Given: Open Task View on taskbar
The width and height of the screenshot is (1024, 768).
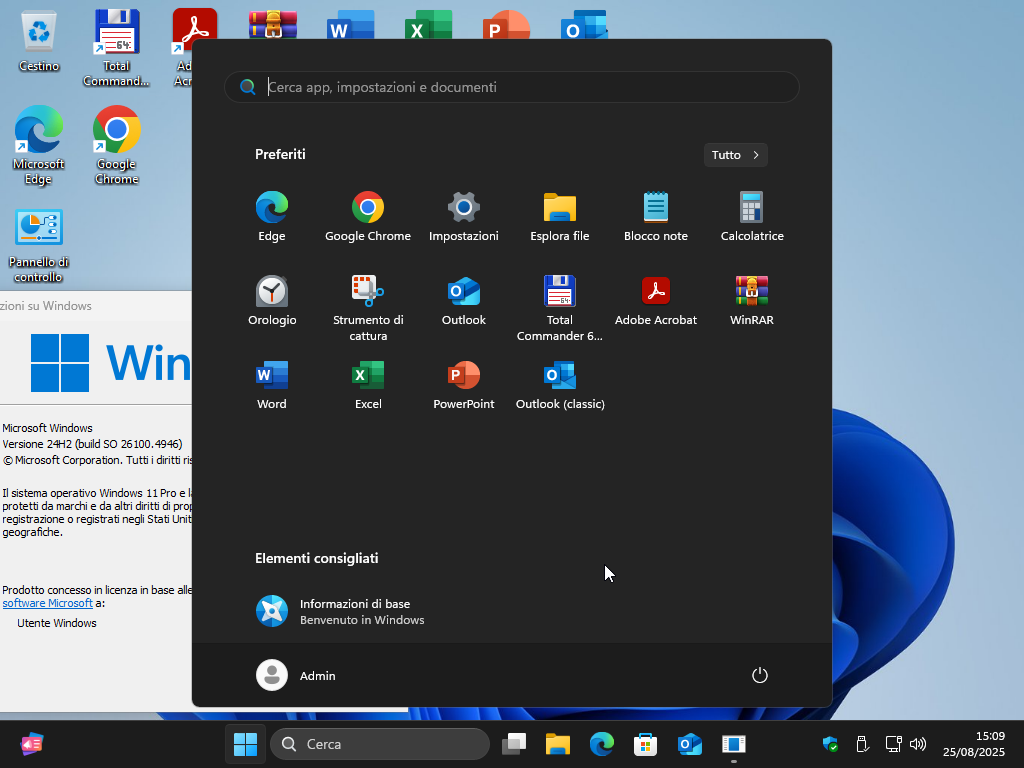Looking at the screenshot, I should [514, 744].
